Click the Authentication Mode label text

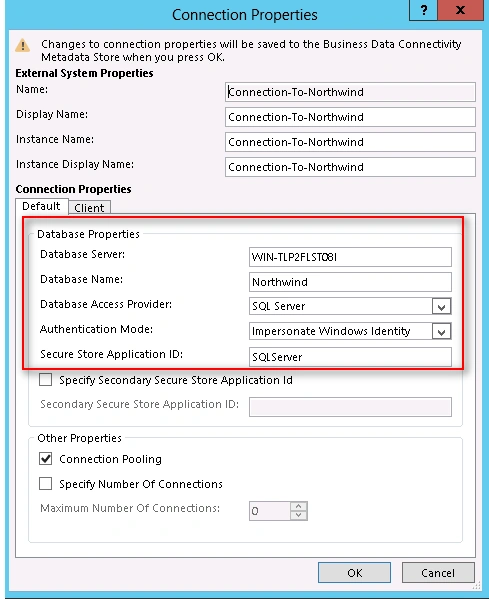[96, 329]
